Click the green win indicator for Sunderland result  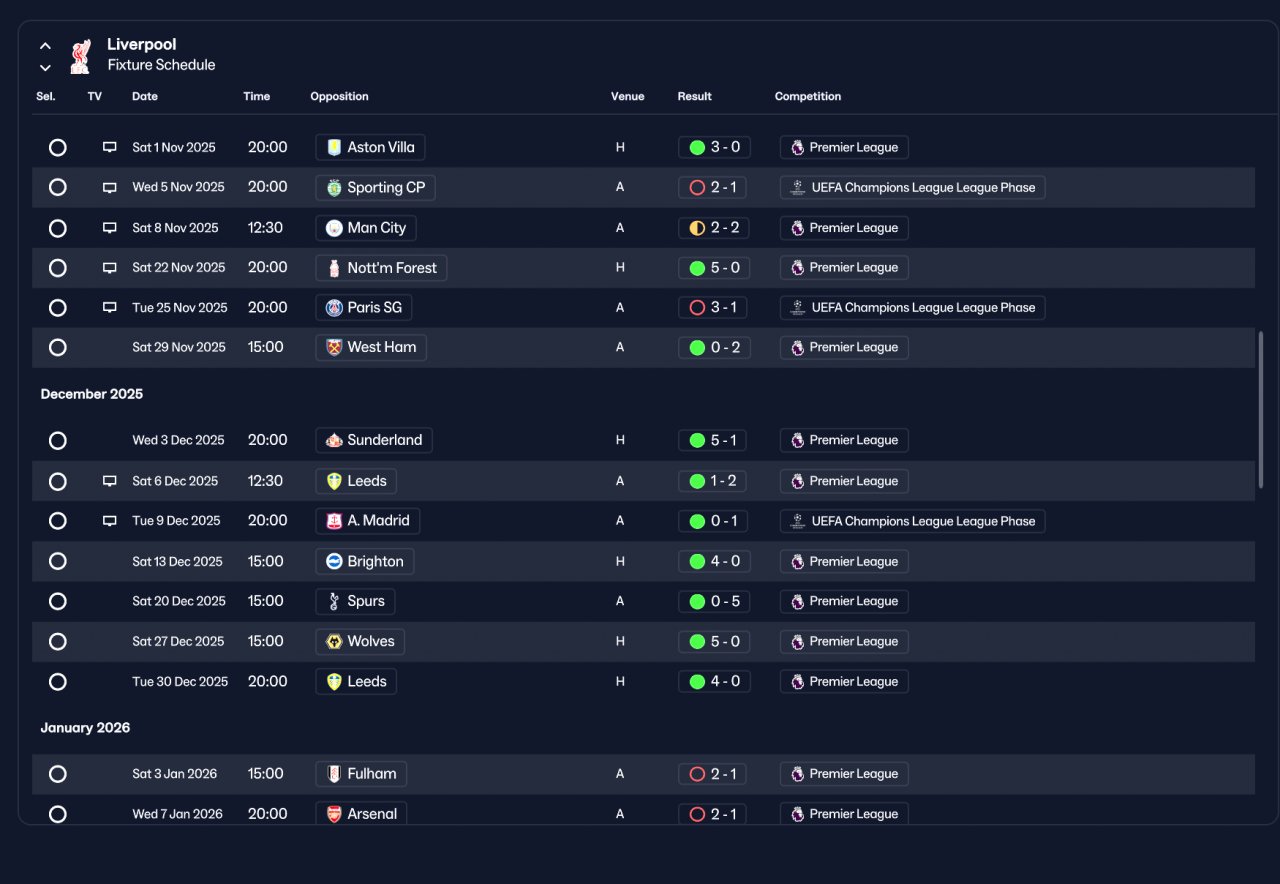click(x=697, y=440)
